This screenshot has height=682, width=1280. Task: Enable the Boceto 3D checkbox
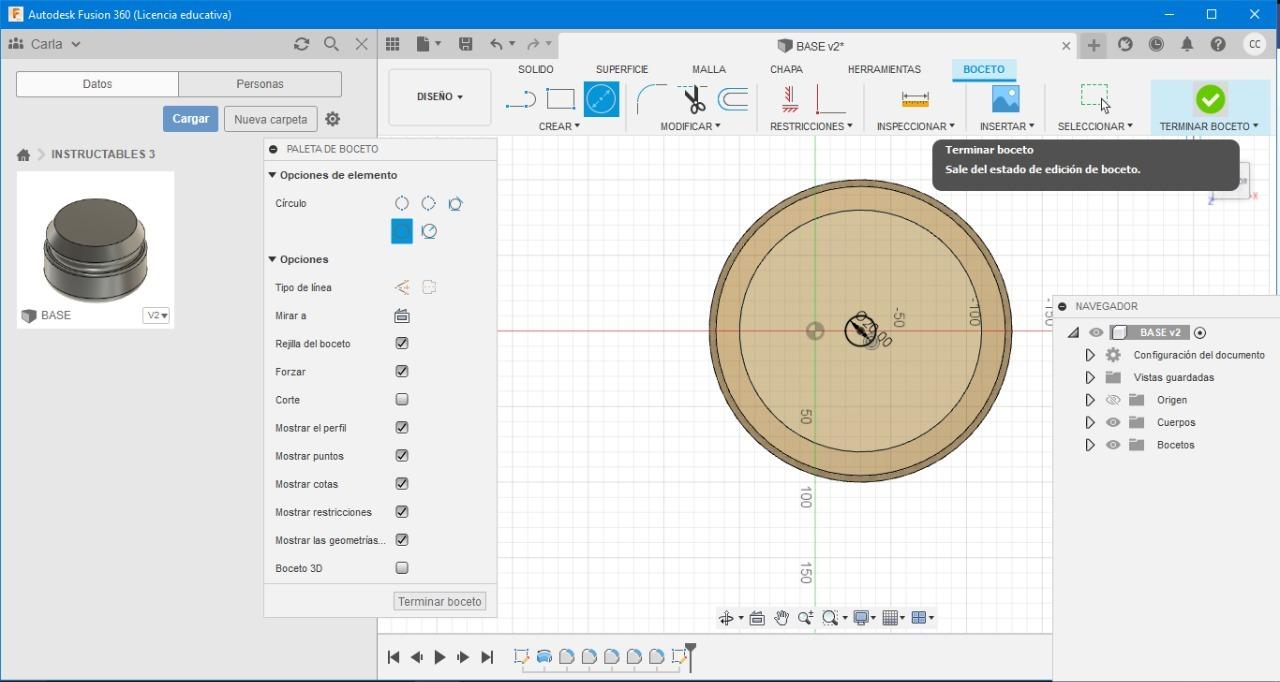click(x=402, y=568)
